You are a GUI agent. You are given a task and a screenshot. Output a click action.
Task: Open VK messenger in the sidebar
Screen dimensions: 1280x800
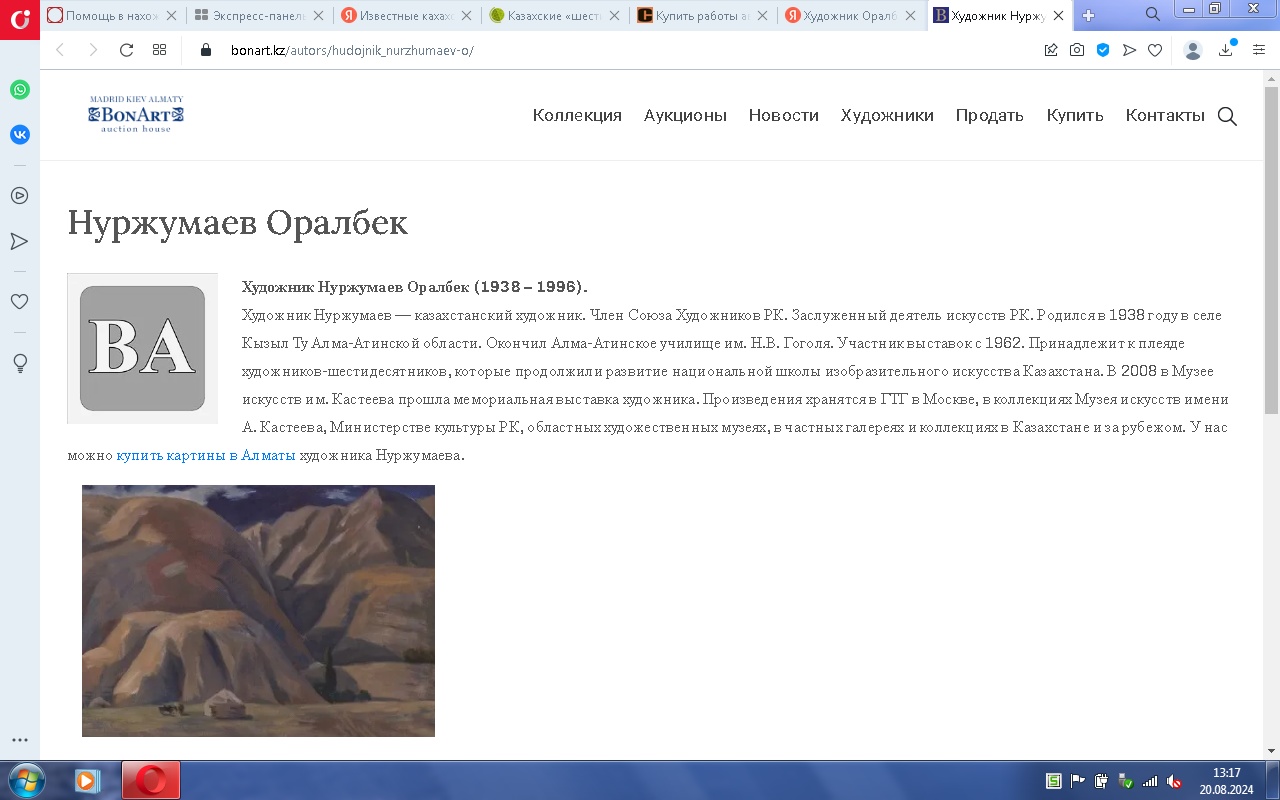click(x=20, y=135)
